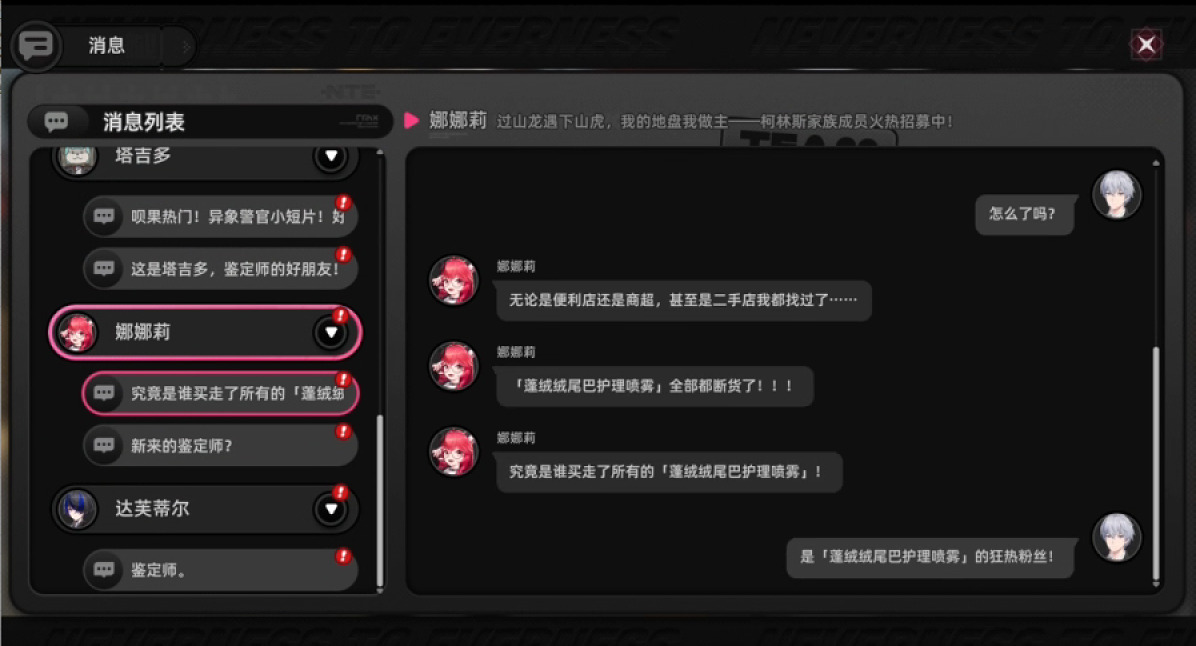Image resolution: width=1196 pixels, height=646 pixels.
Task: Select the 达芙蒂尔 contact entry
Action: (204, 509)
